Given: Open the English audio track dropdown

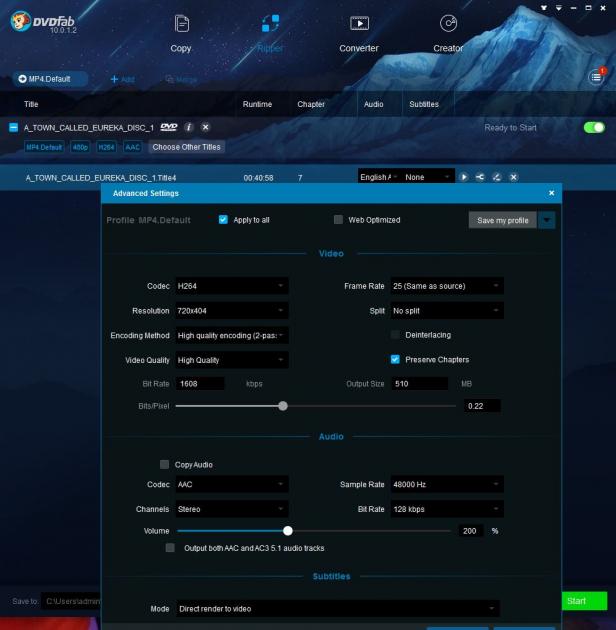Looking at the screenshot, I should coord(379,177).
